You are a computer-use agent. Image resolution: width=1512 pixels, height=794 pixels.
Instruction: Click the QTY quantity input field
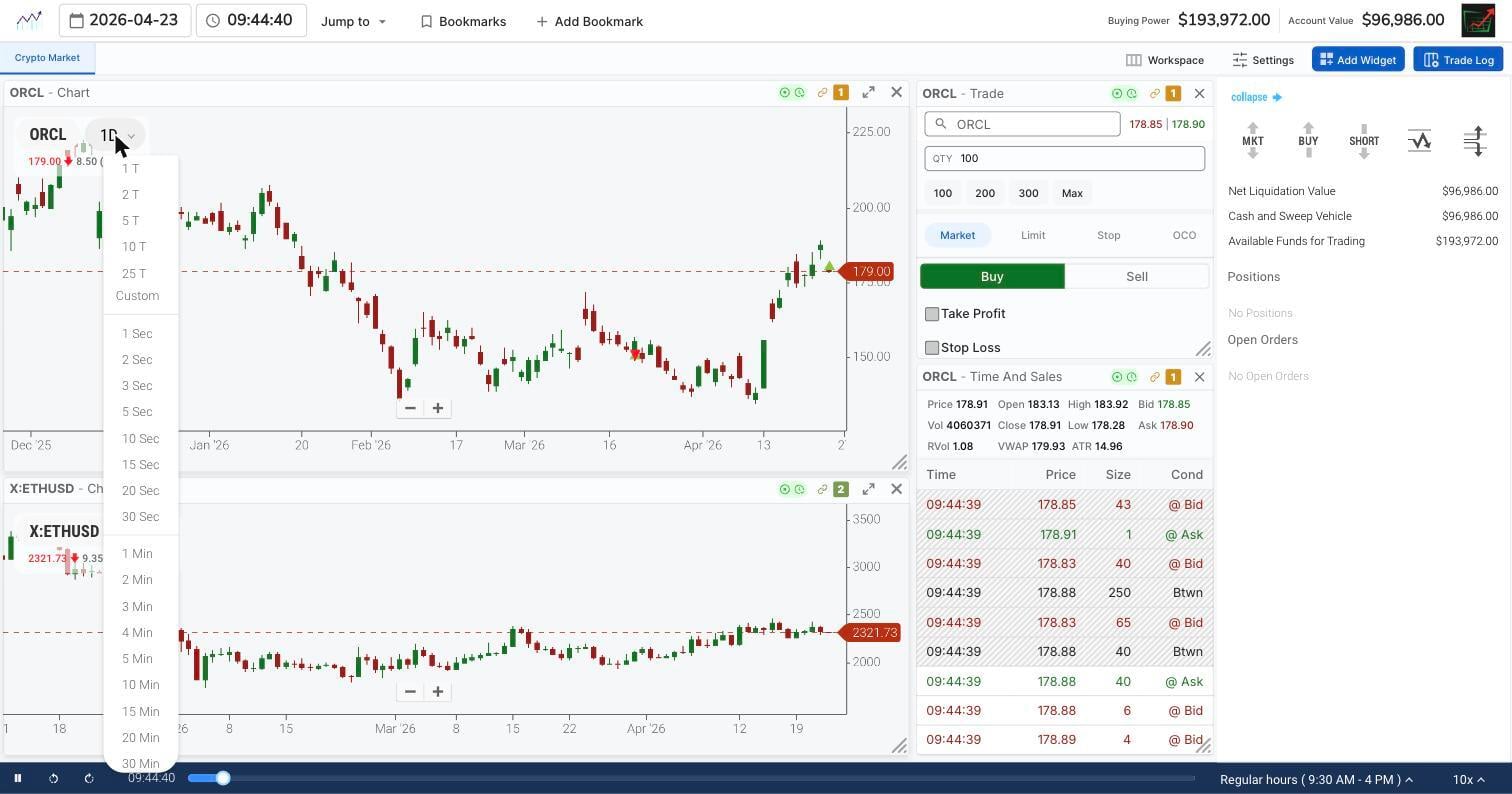(x=1064, y=158)
